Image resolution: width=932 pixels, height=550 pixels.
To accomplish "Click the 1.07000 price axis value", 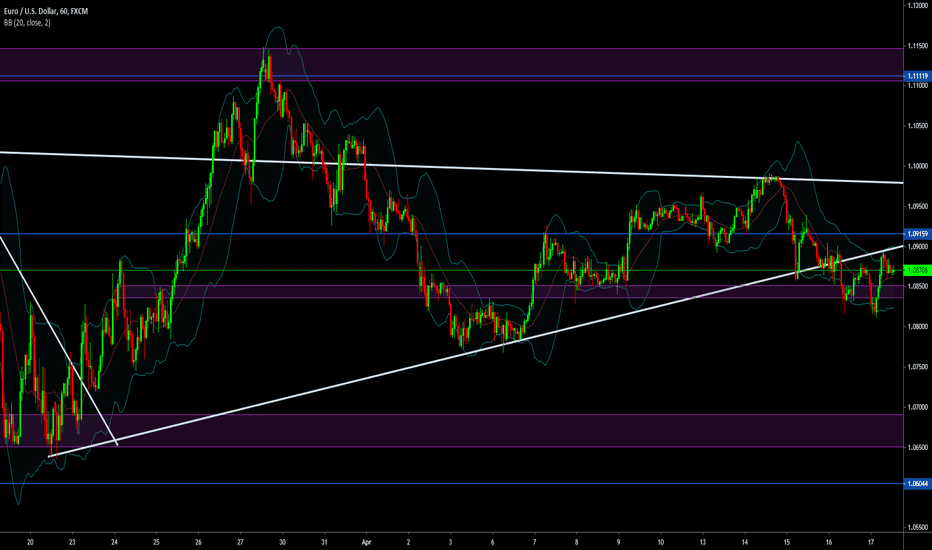I will coord(918,407).
